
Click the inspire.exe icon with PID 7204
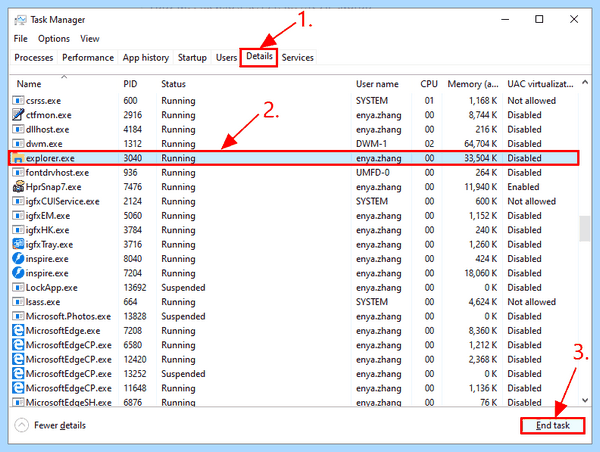pyautogui.click(x=18, y=273)
